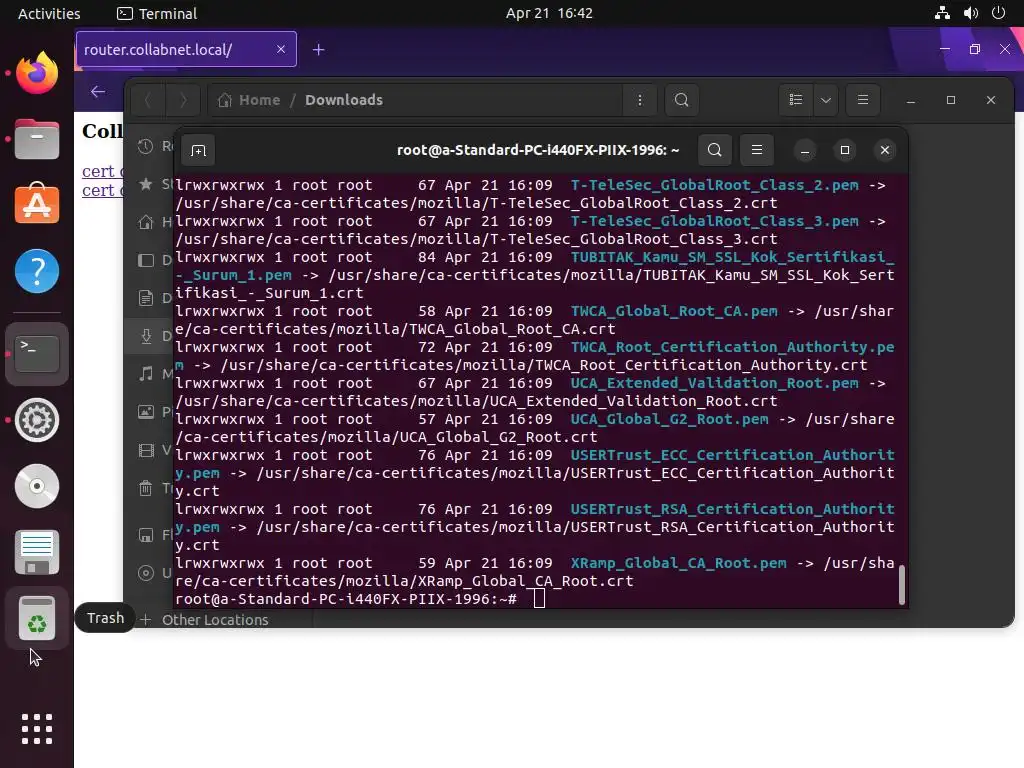Open the floppy save-style dock icon
This screenshot has height=768, width=1024.
pyautogui.click(x=37, y=552)
